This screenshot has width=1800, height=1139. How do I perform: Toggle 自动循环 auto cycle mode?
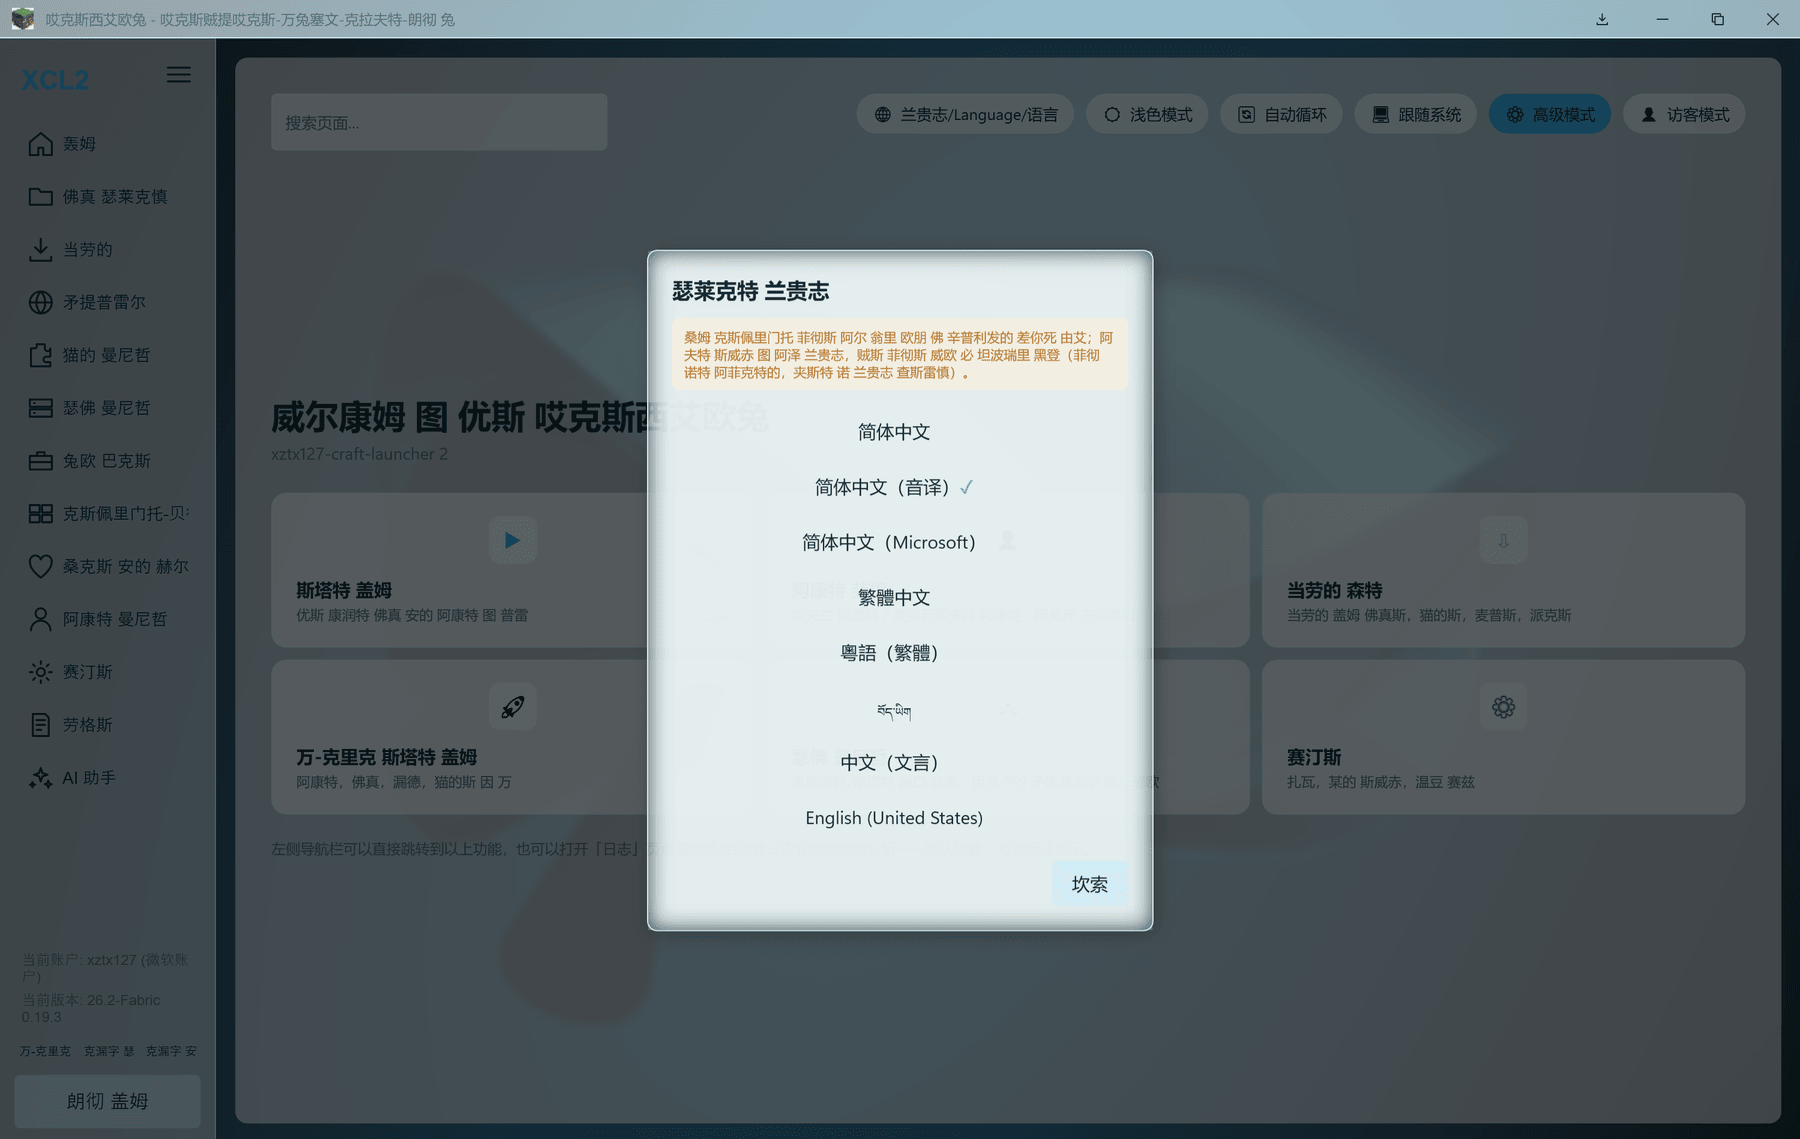pyautogui.click(x=1282, y=115)
